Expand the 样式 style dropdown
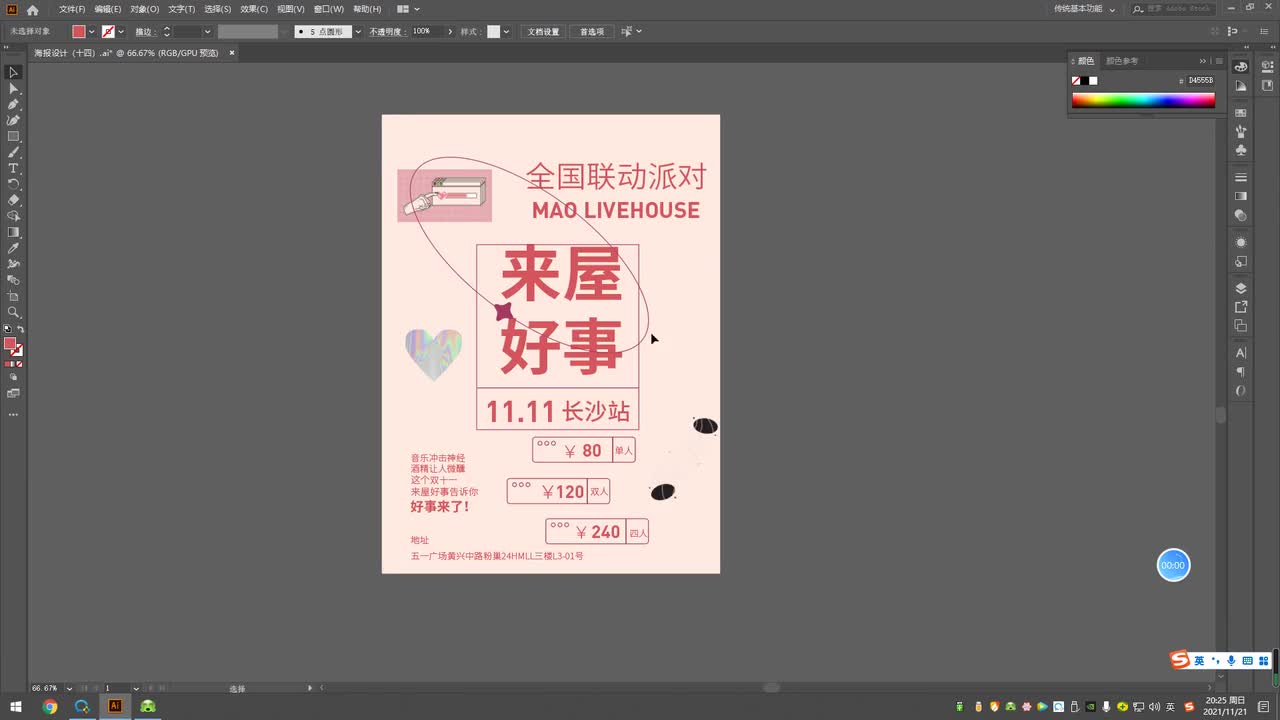The image size is (1280, 720). [506, 32]
